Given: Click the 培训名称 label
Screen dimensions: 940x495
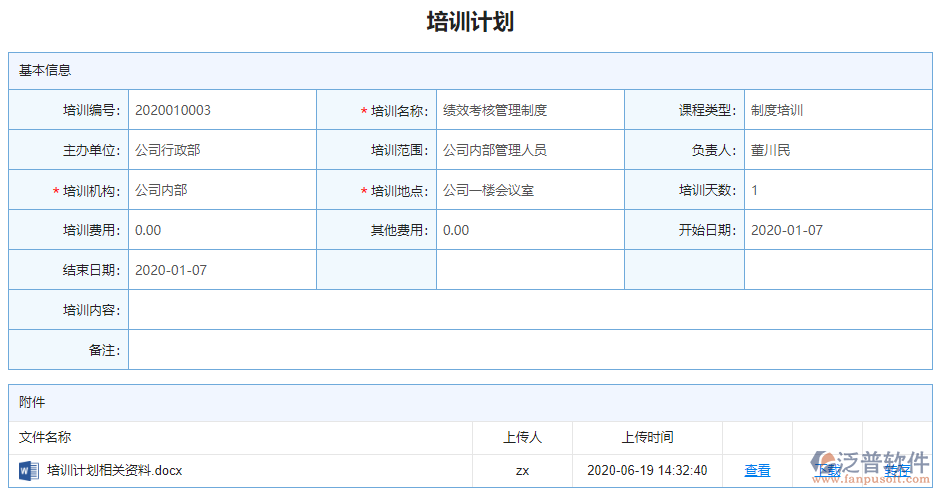Looking at the screenshot, I should [x=399, y=111].
